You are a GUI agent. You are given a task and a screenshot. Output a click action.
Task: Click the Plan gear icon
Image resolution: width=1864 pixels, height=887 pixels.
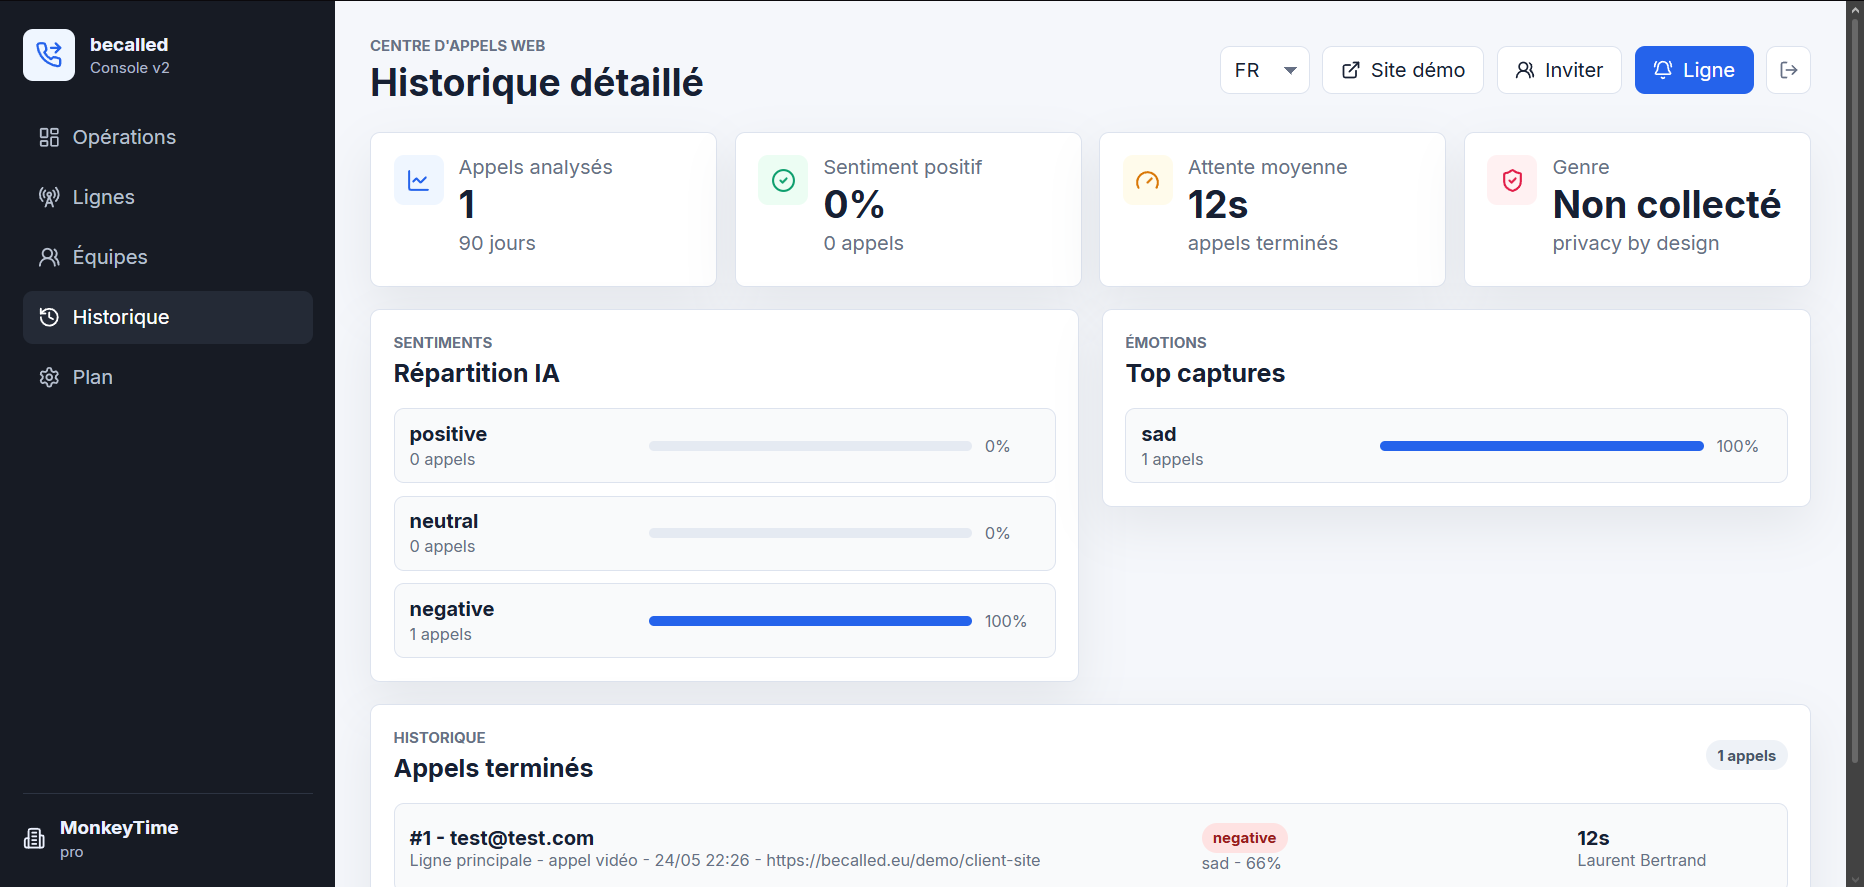click(49, 377)
